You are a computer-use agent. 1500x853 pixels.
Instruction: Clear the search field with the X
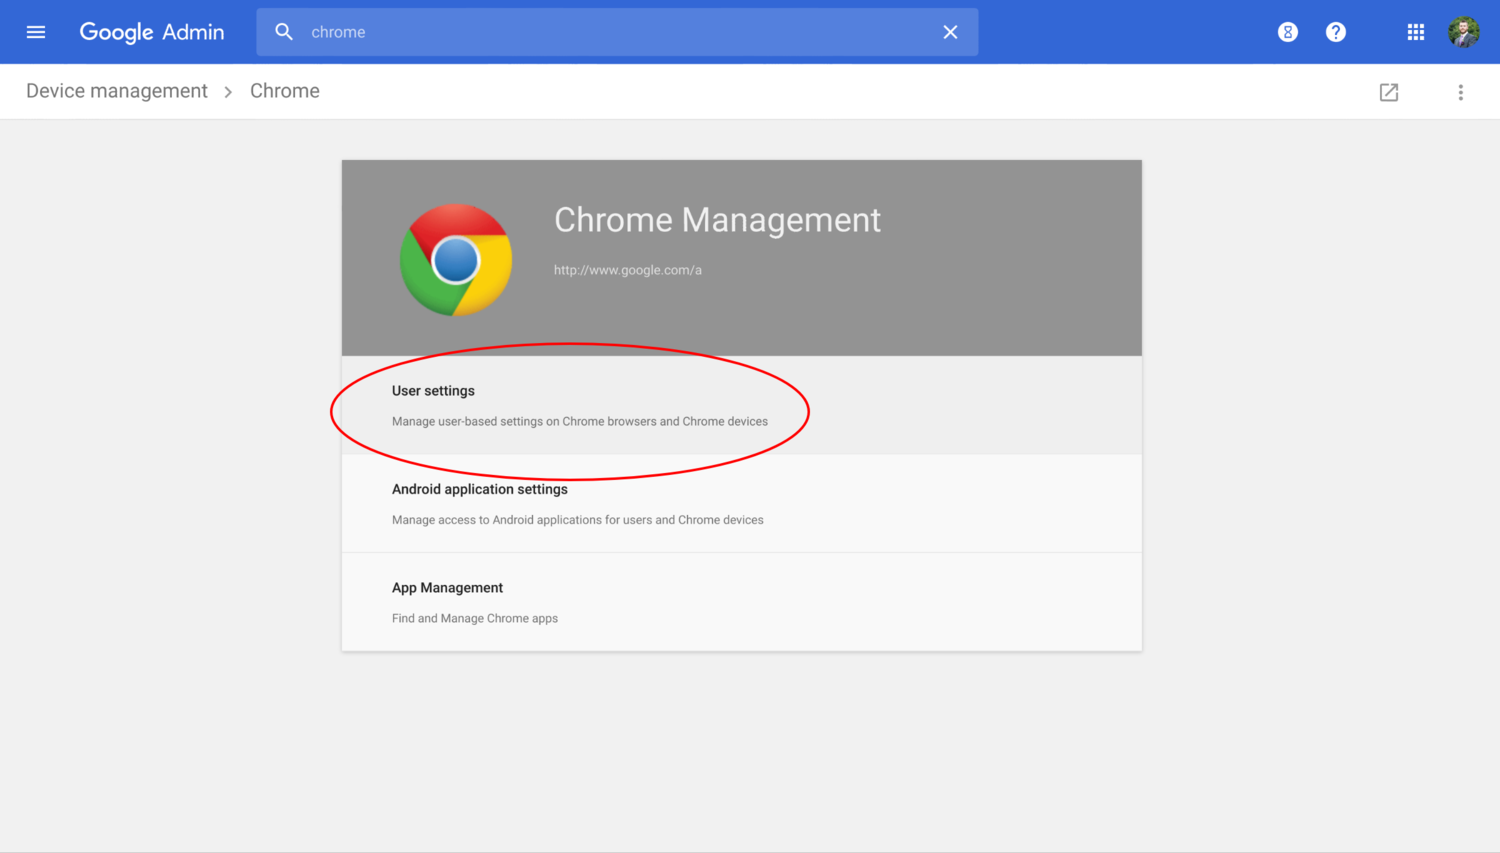[x=950, y=32]
